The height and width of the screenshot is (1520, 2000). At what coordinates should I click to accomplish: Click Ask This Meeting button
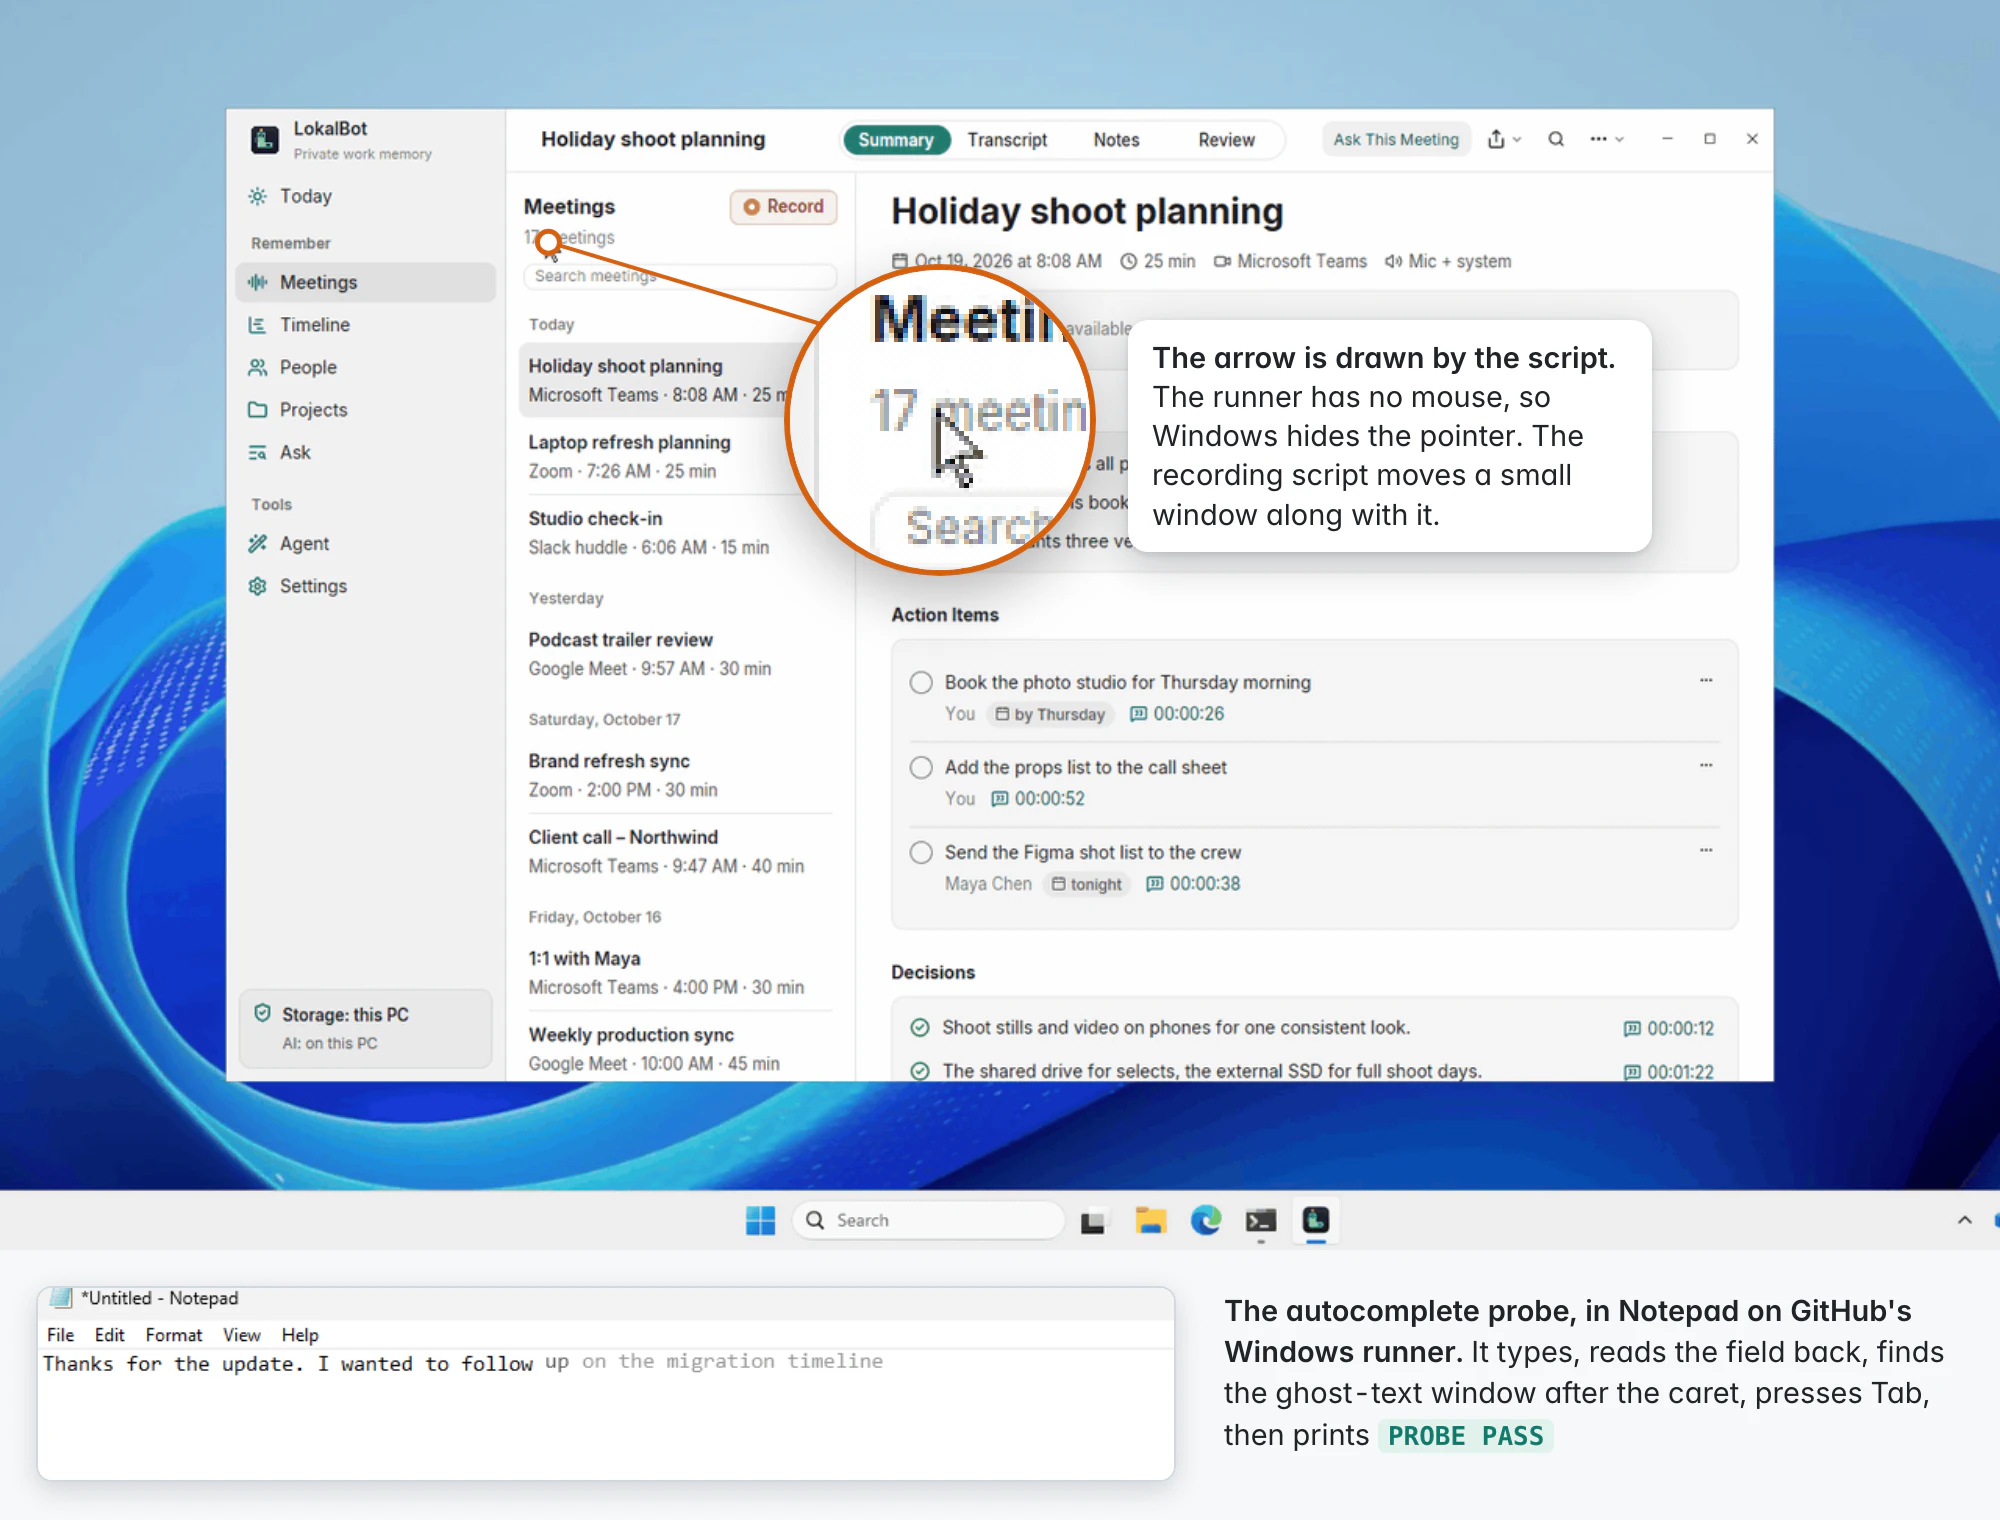click(x=1396, y=139)
